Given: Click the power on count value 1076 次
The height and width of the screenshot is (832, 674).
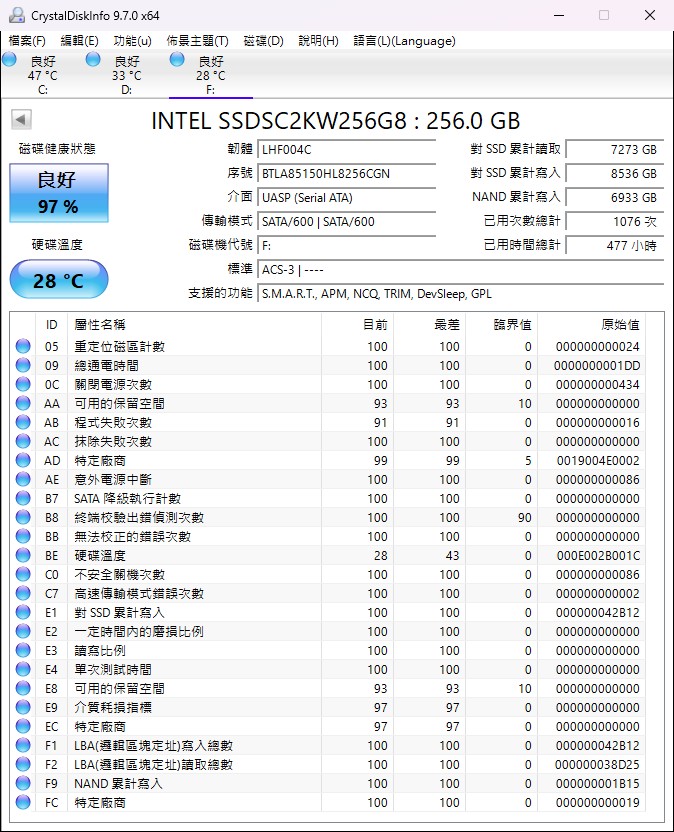Looking at the screenshot, I should tap(615, 221).
